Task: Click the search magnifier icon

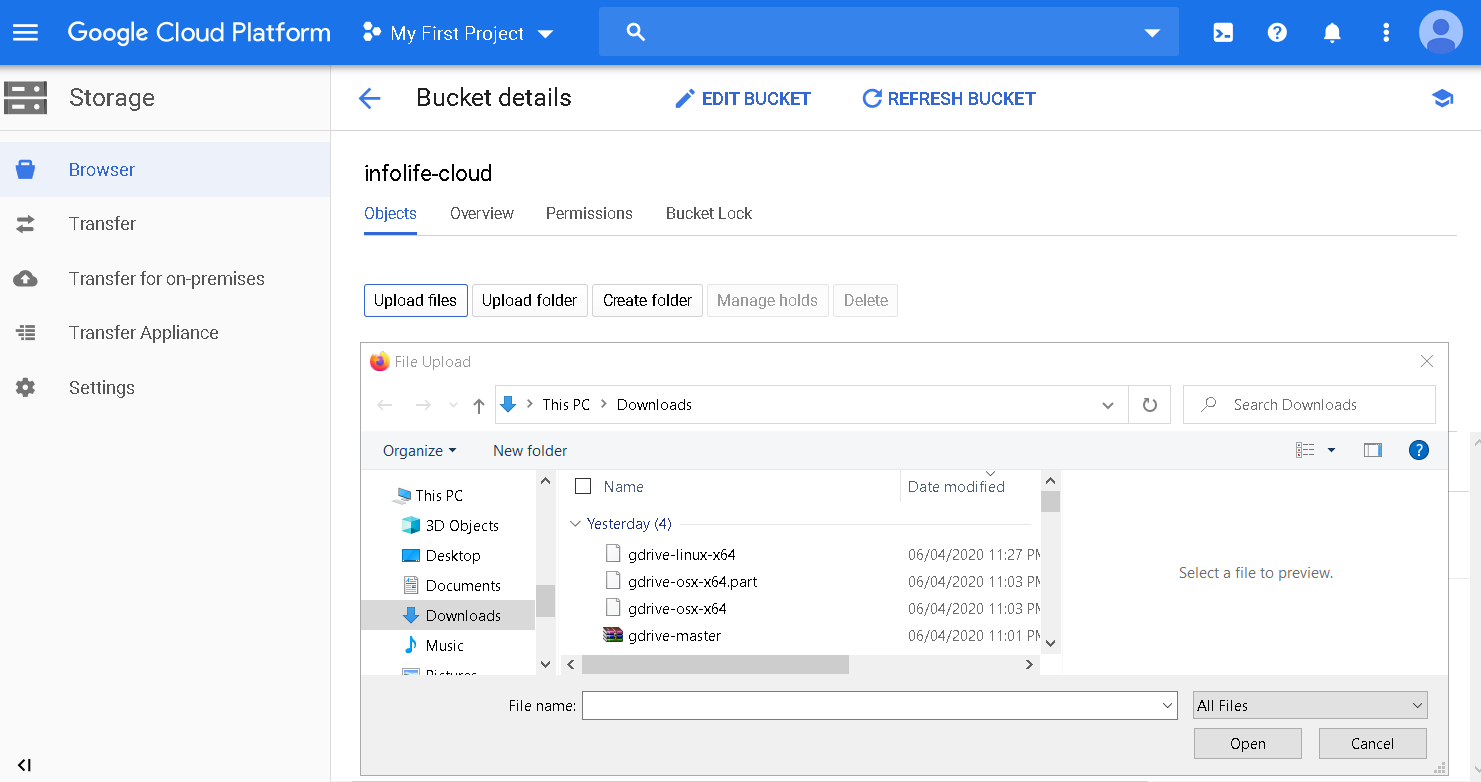Action: click(x=635, y=32)
